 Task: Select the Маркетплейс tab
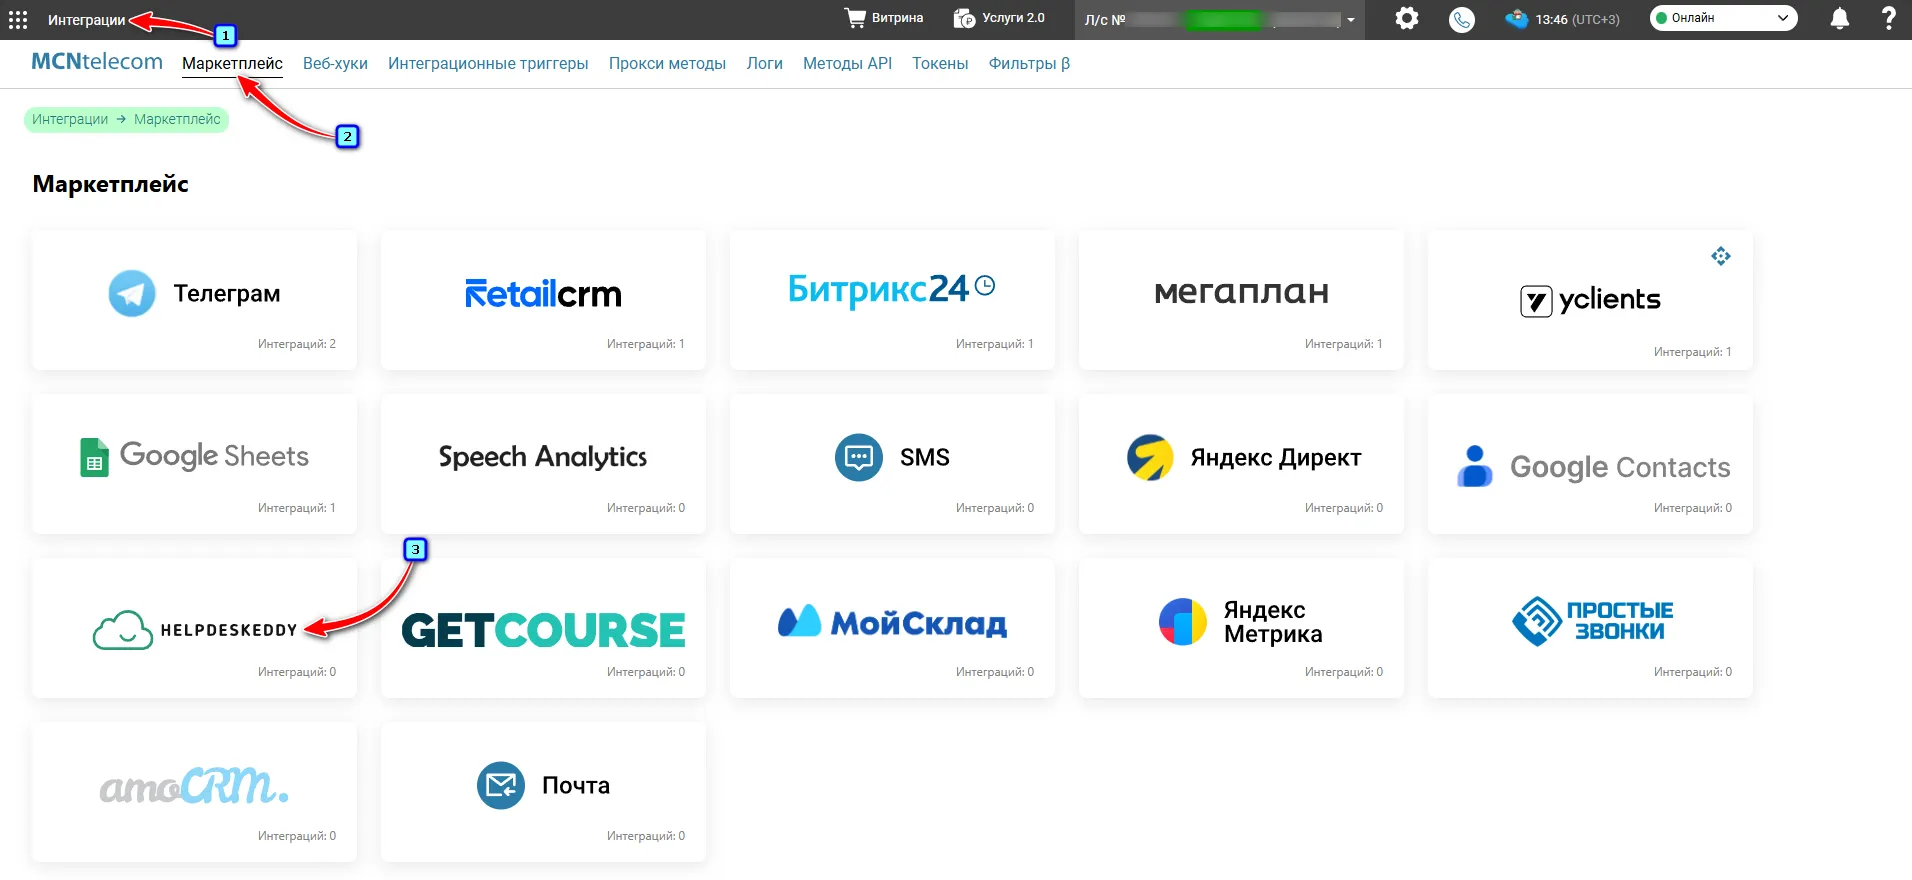(232, 63)
